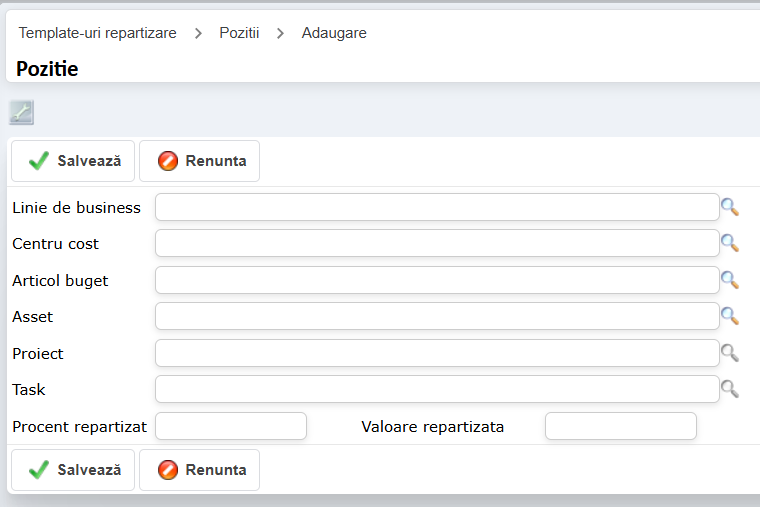Click the wrench settings icon below the title
Screen dimensions: 760x507
(21, 113)
